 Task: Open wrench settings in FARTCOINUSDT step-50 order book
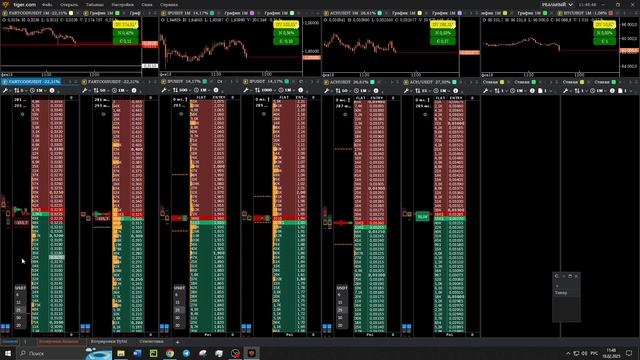84,90
